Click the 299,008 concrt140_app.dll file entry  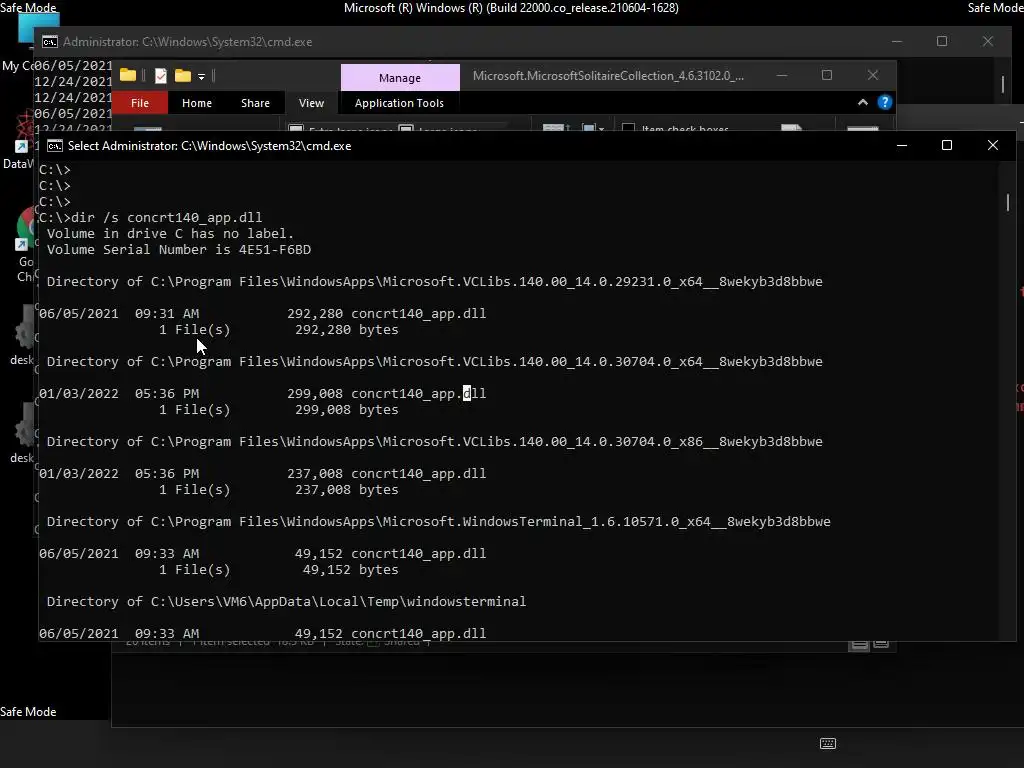click(x=263, y=394)
